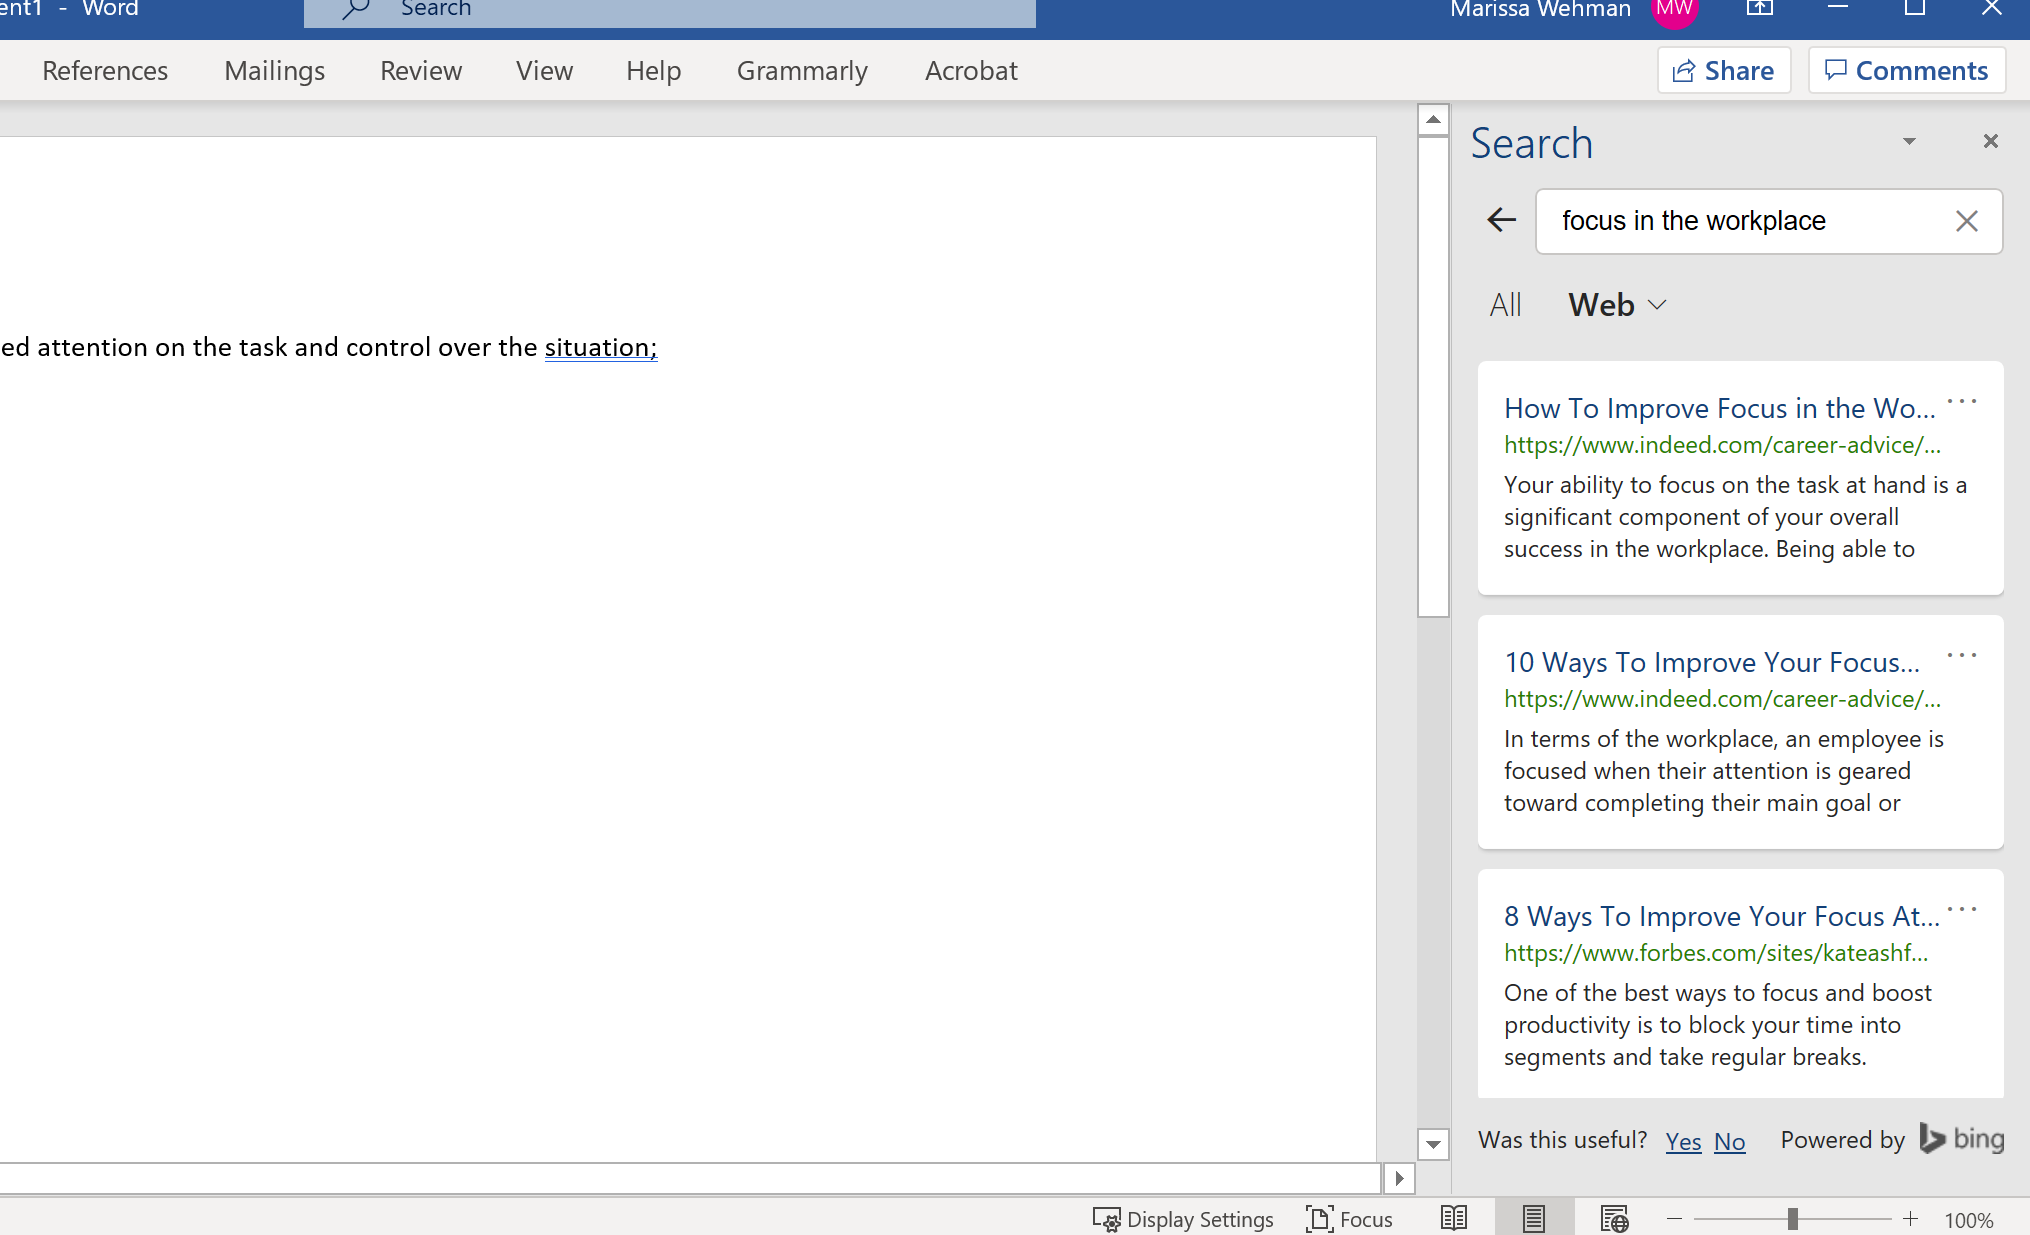Select the All results filter
The image size is (2030, 1235).
click(x=1505, y=305)
